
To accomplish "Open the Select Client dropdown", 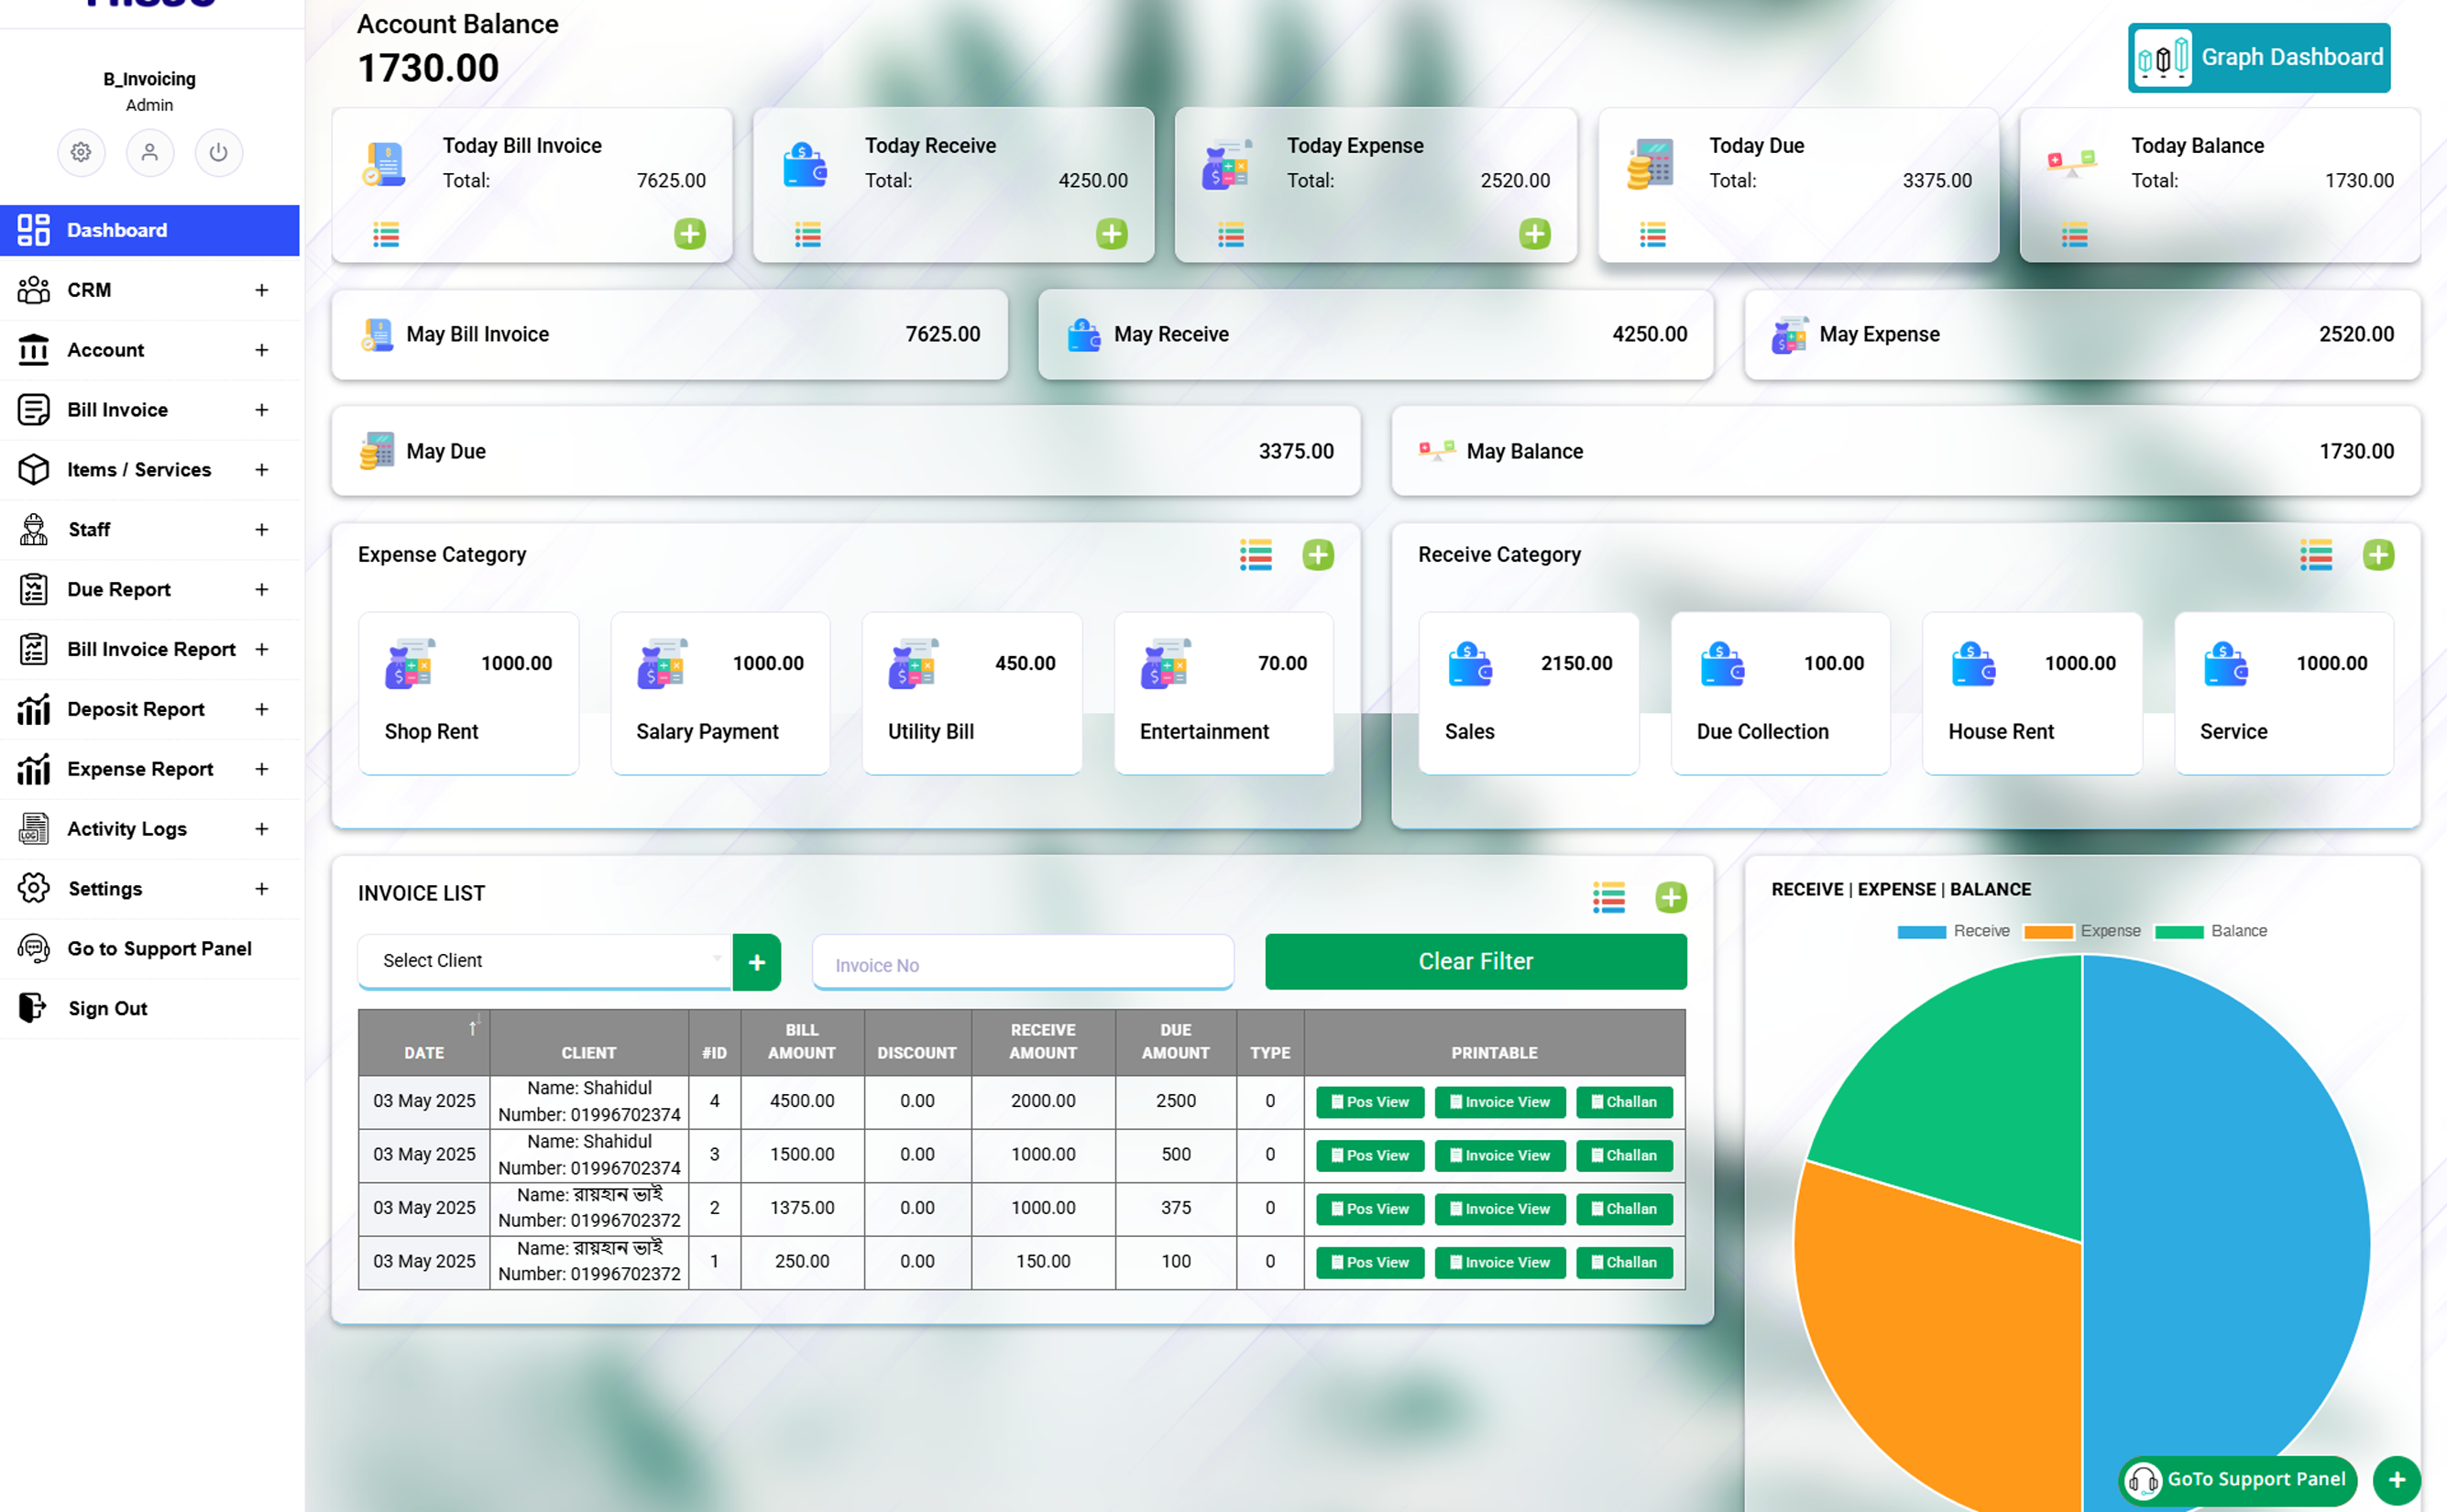I will (x=544, y=960).
